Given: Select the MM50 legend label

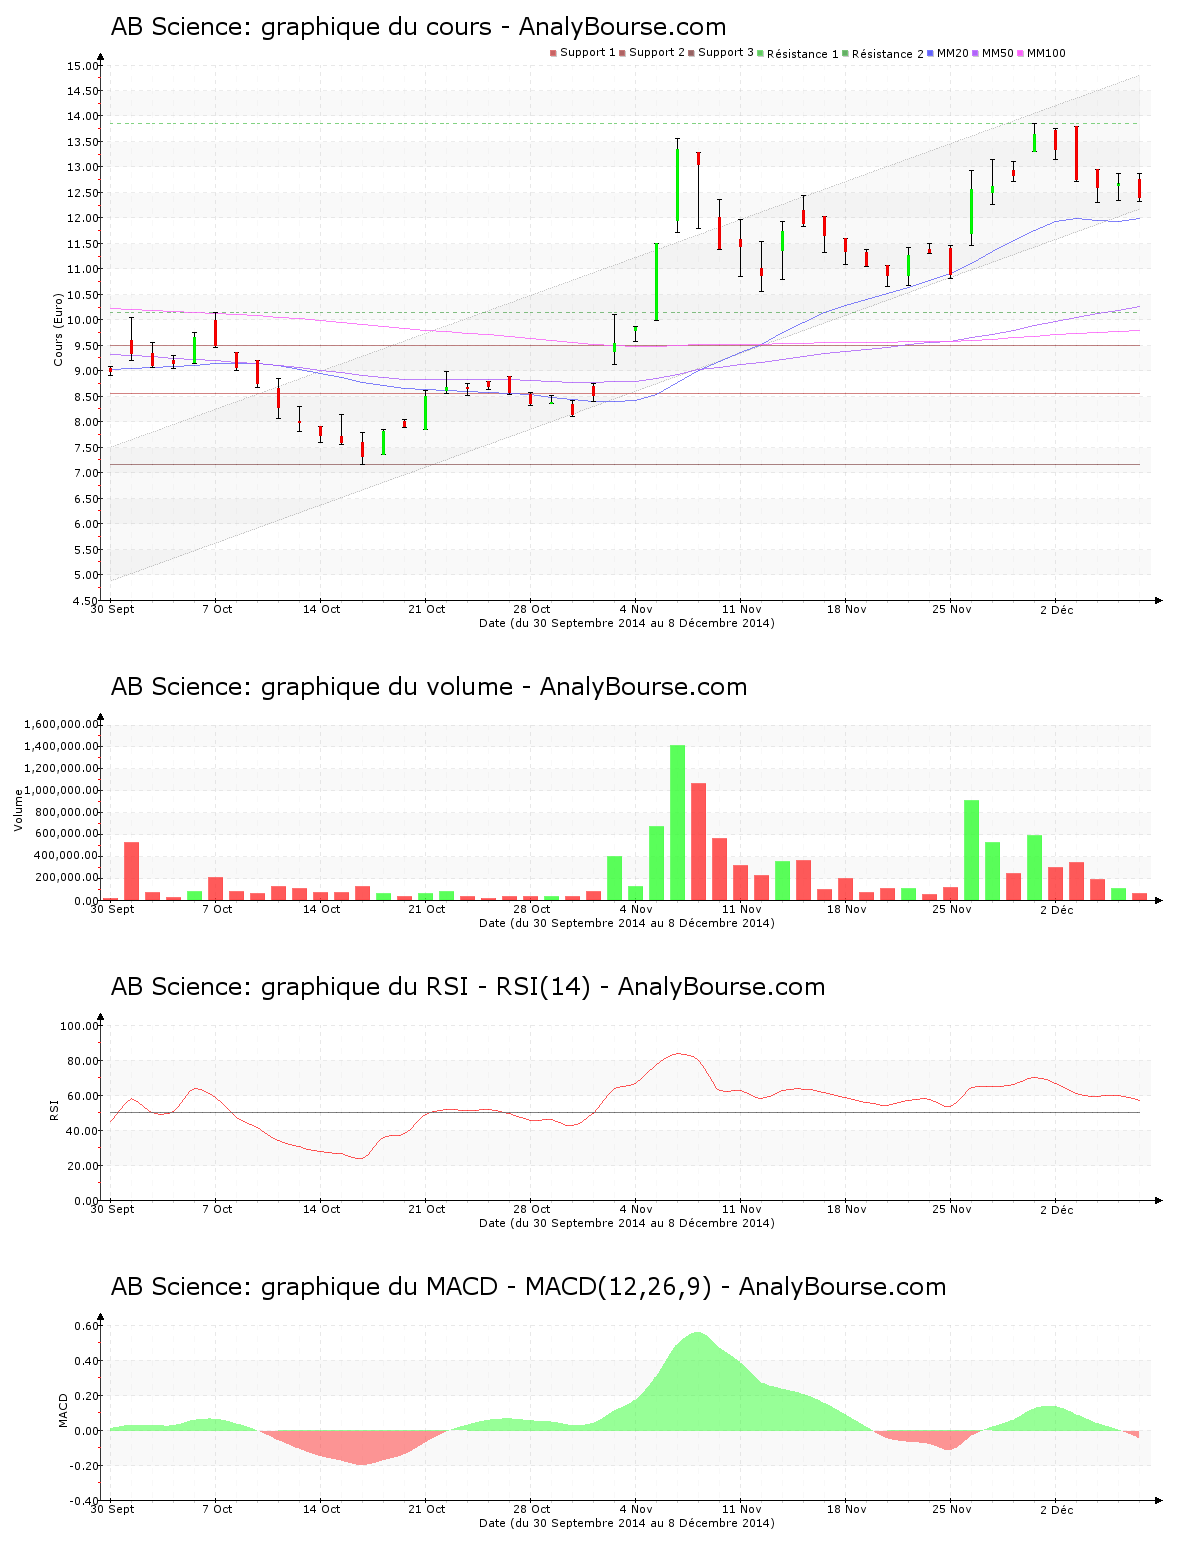Looking at the screenshot, I should coord(998,53).
